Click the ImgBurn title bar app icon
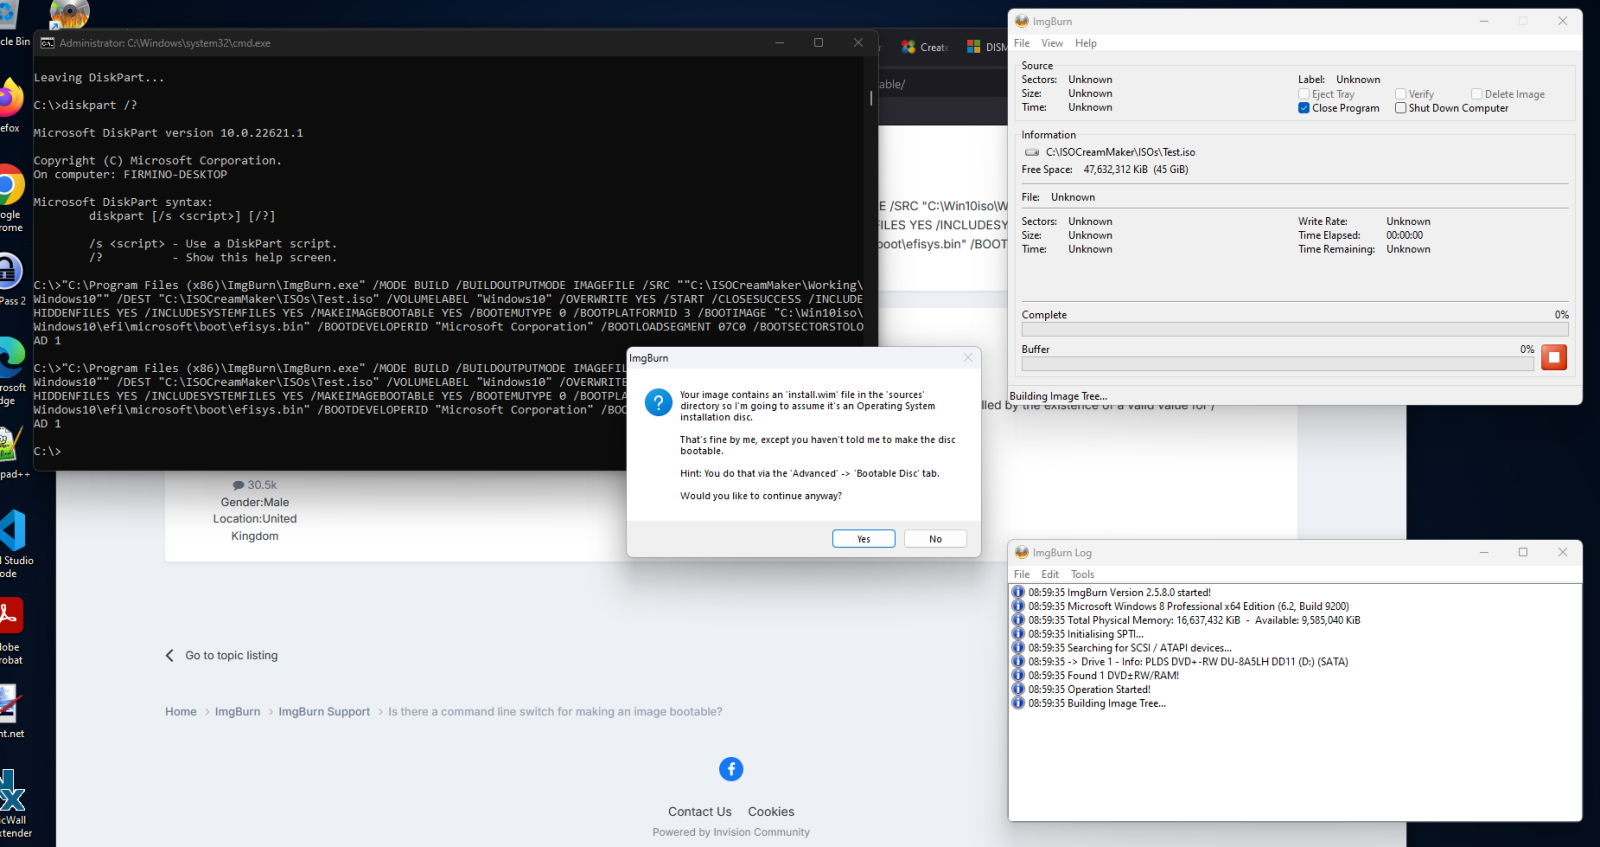The height and width of the screenshot is (847, 1600). click(x=1021, y=21)
